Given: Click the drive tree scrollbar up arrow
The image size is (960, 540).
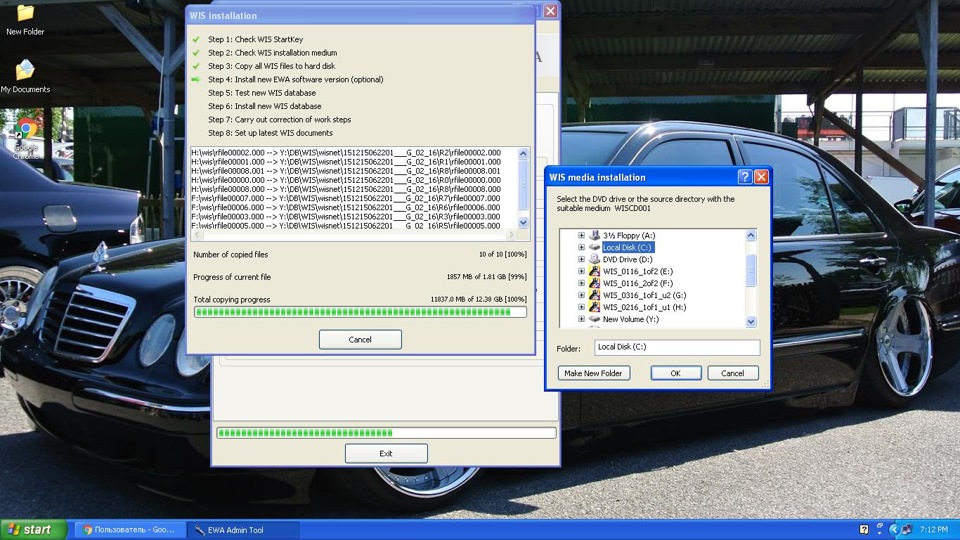Looking at the screenshot, I should (x=751, y=235).
